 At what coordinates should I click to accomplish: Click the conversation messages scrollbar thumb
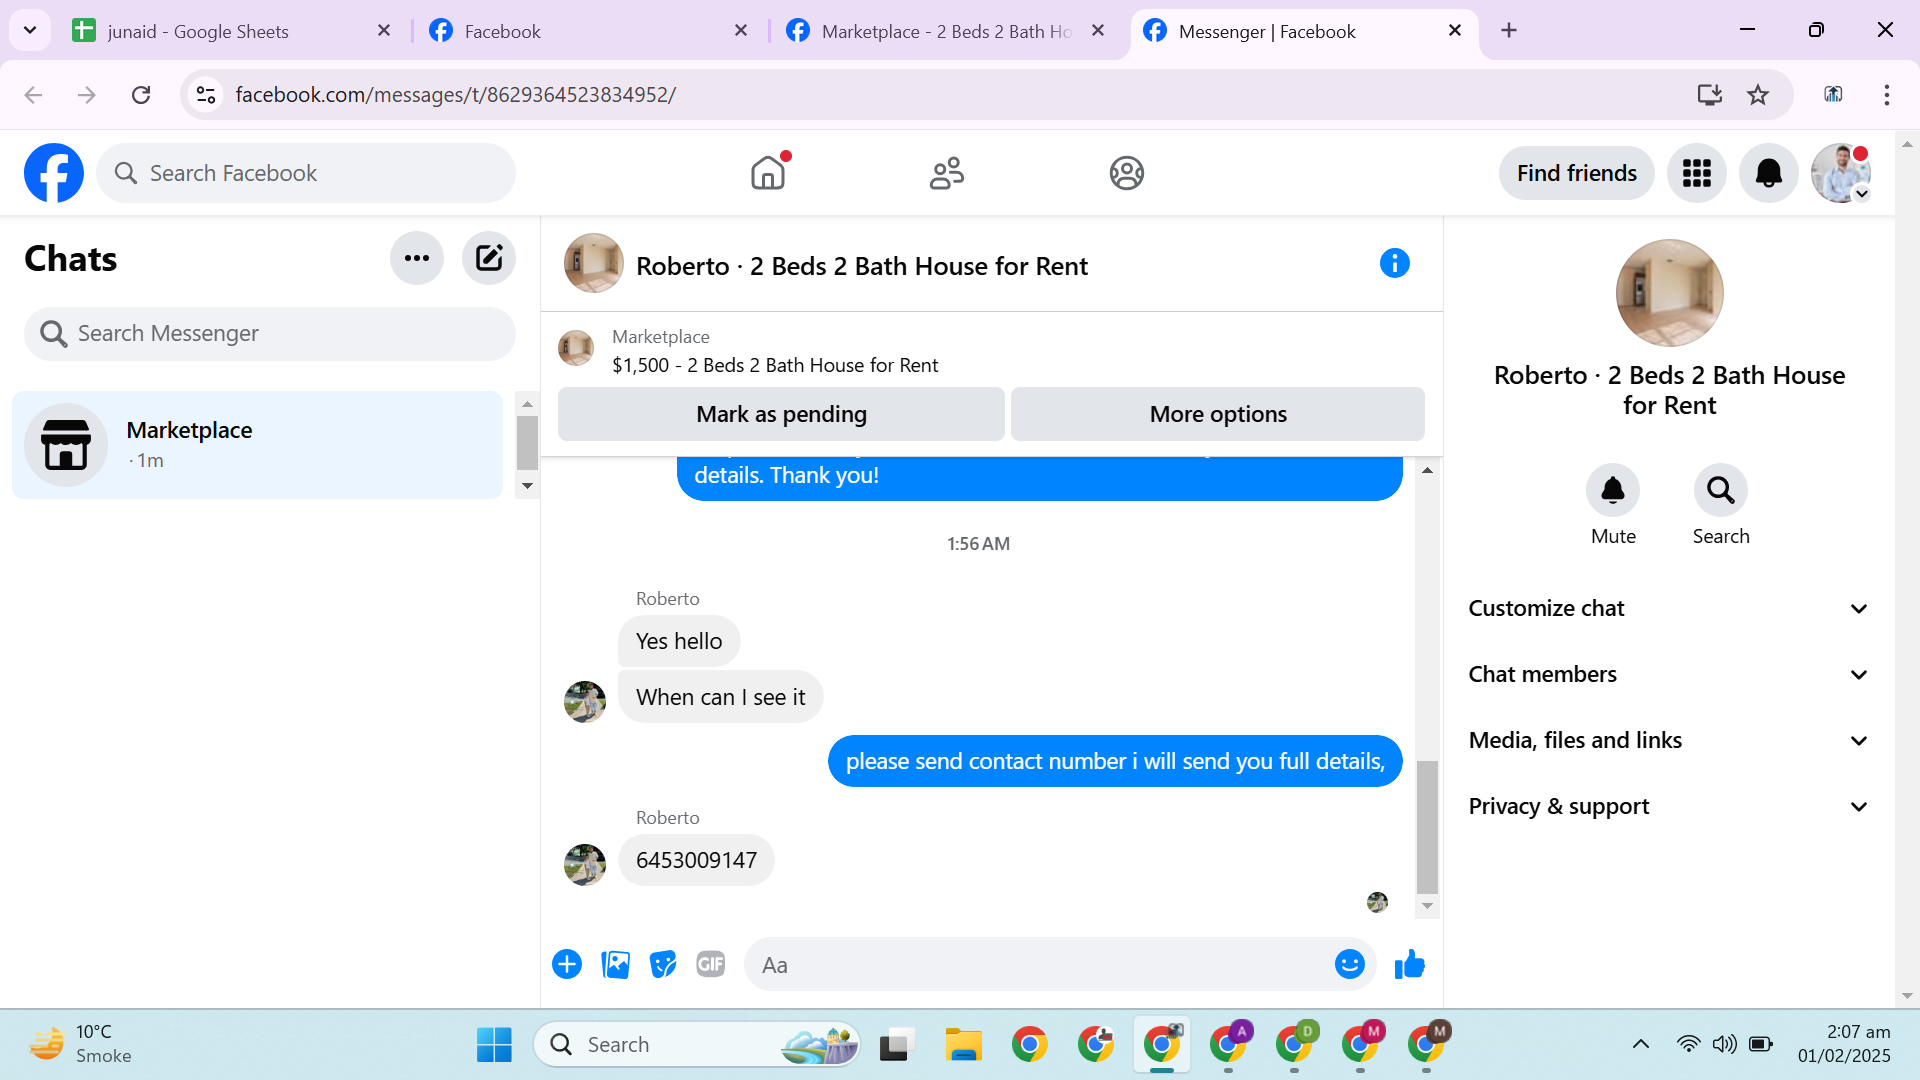pyautogui.click(x=1428, y=827)
